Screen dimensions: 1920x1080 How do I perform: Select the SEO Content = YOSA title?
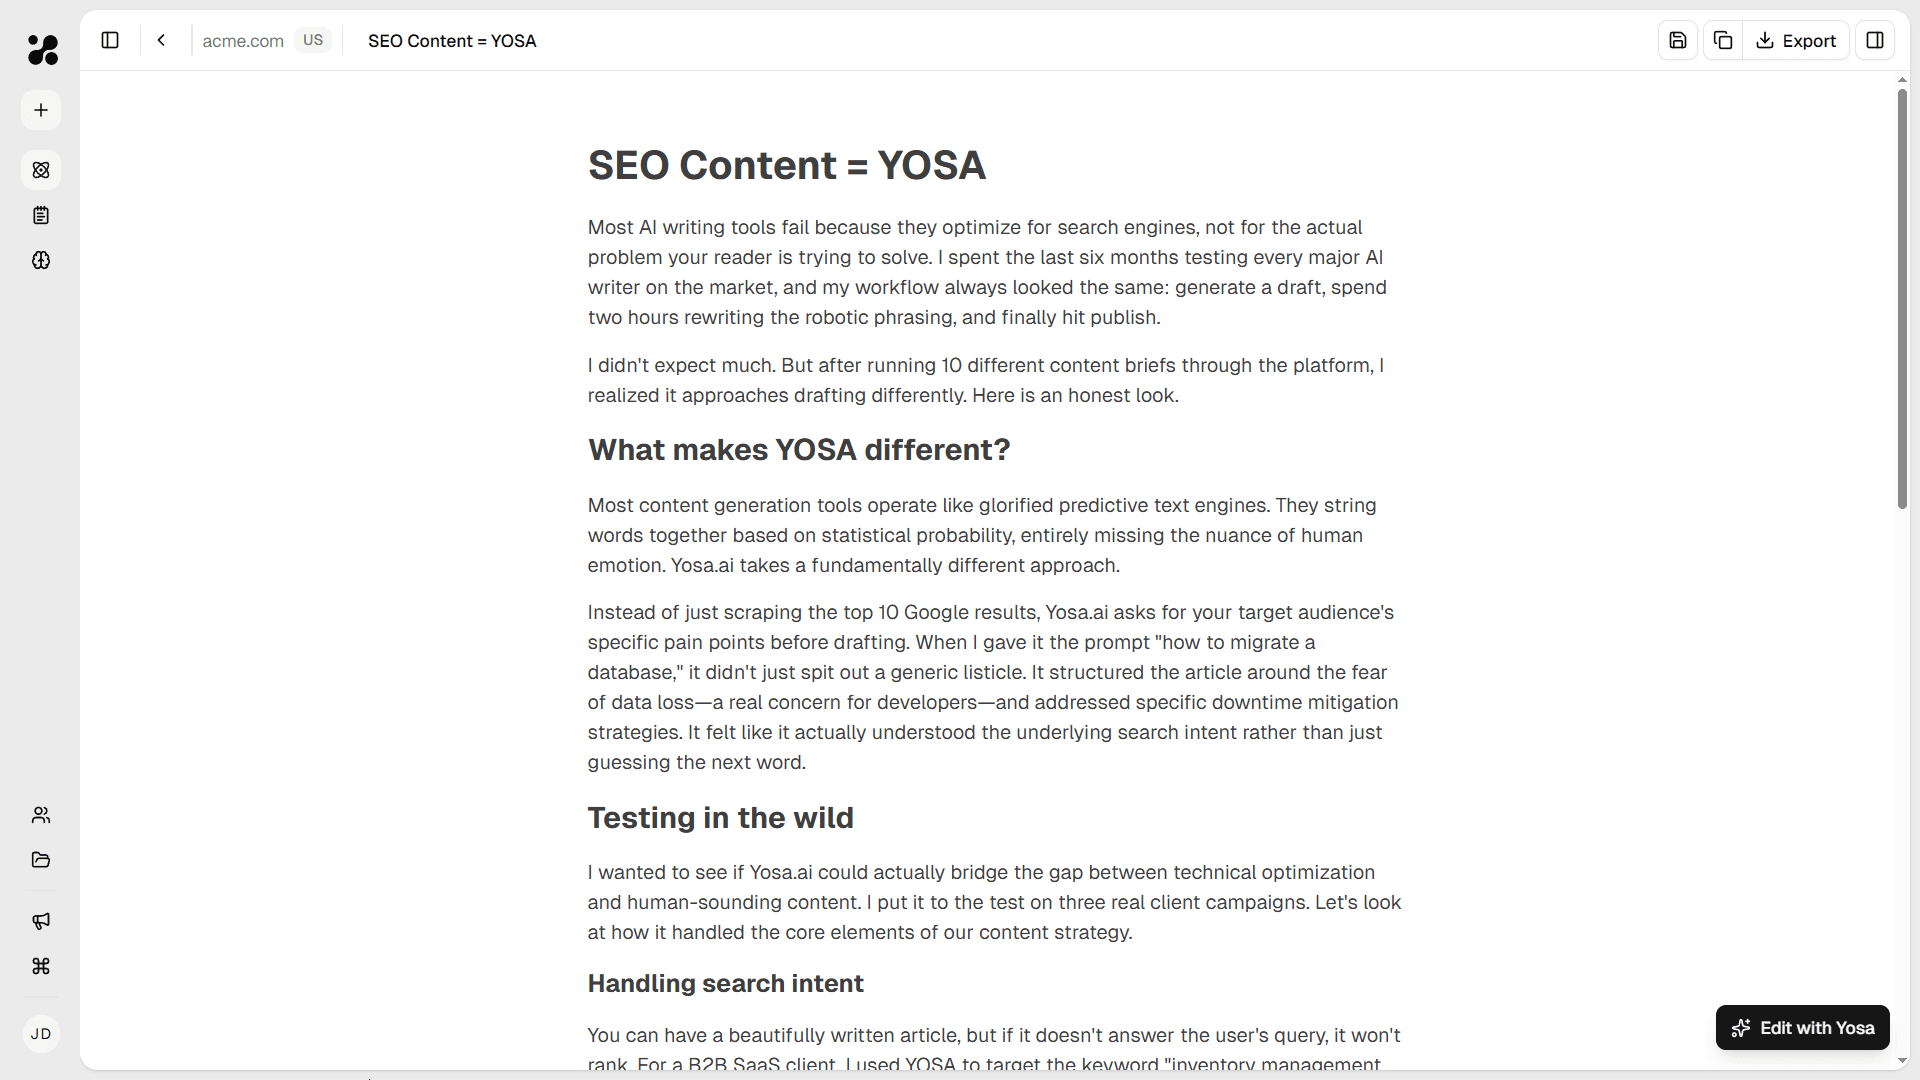click(x=452, y=41)
